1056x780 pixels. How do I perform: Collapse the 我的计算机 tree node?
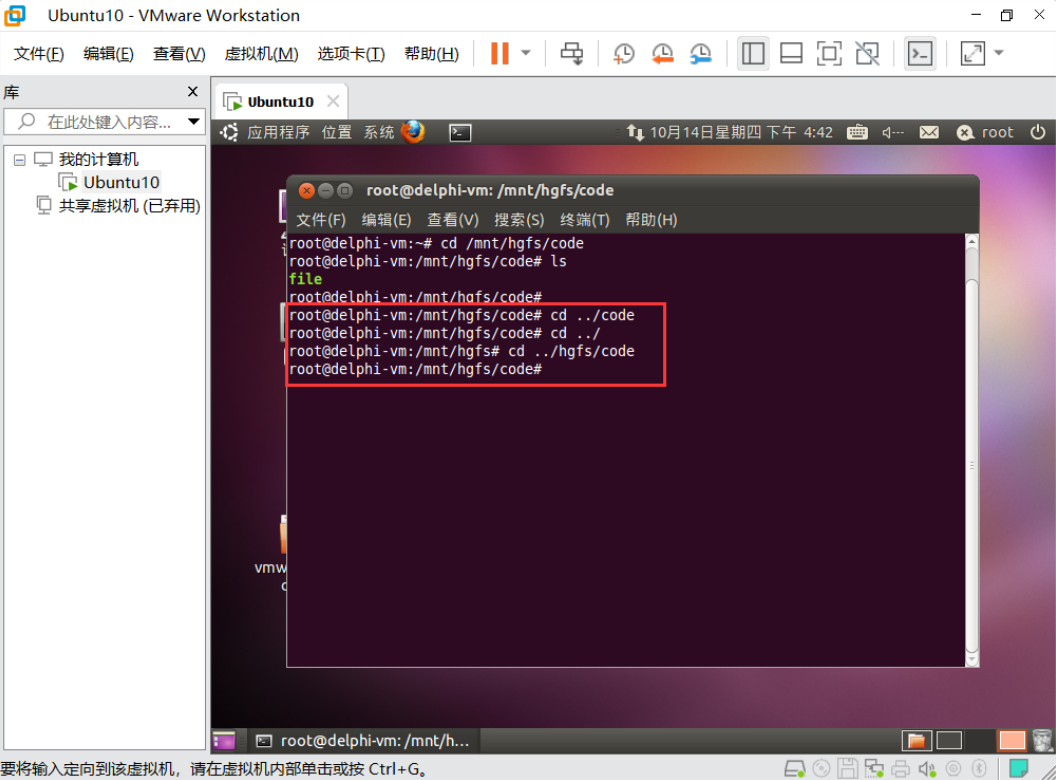20,160
